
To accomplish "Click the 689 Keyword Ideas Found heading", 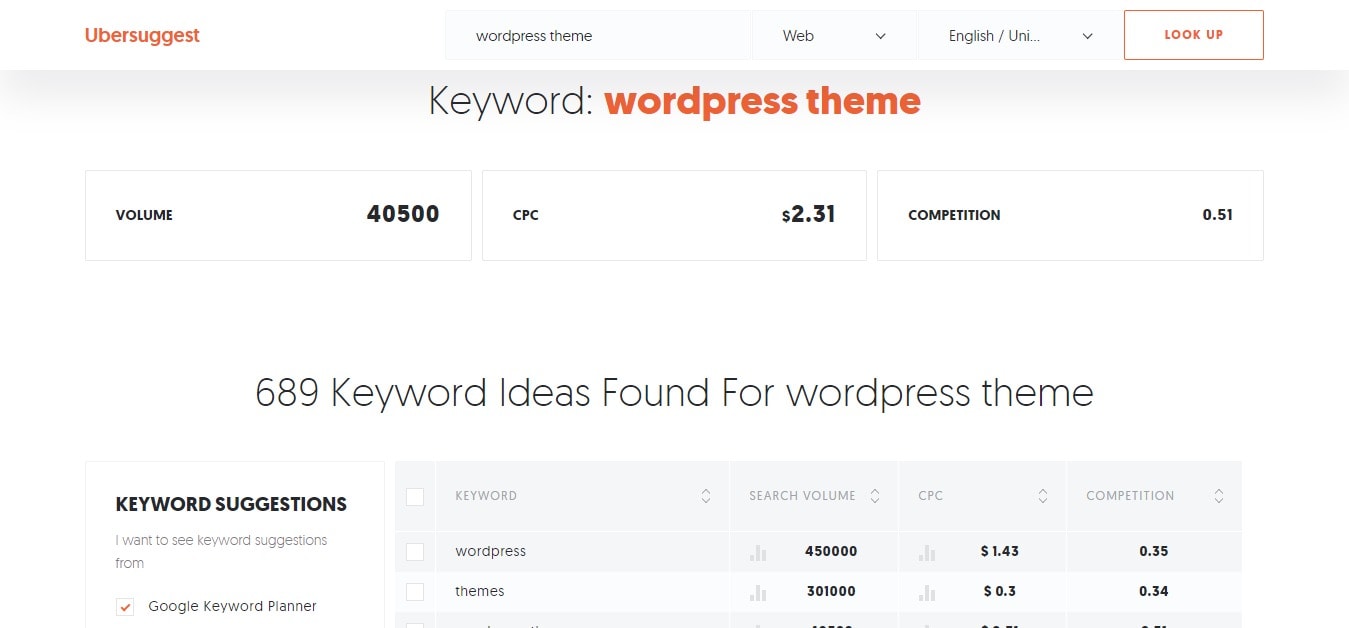I will tap(674, 393).
